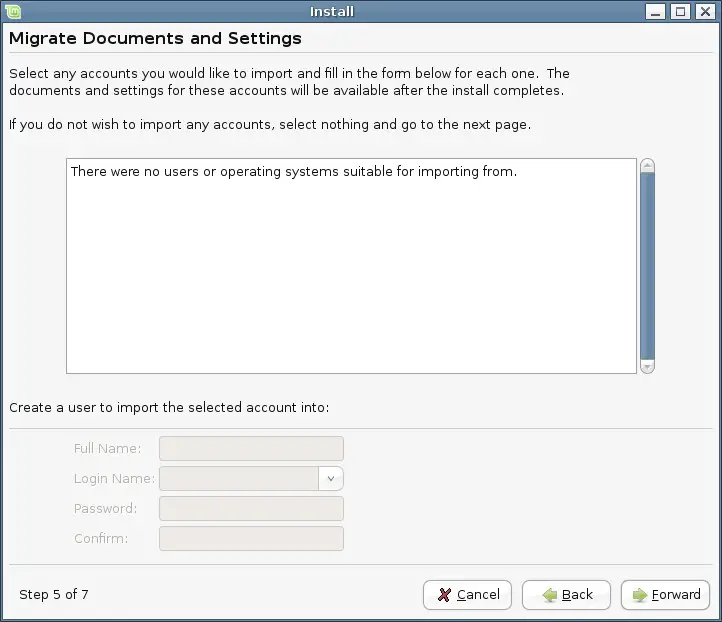
Task: Click the 'no users or operating systems' message
Action: [x=293, y=172]
